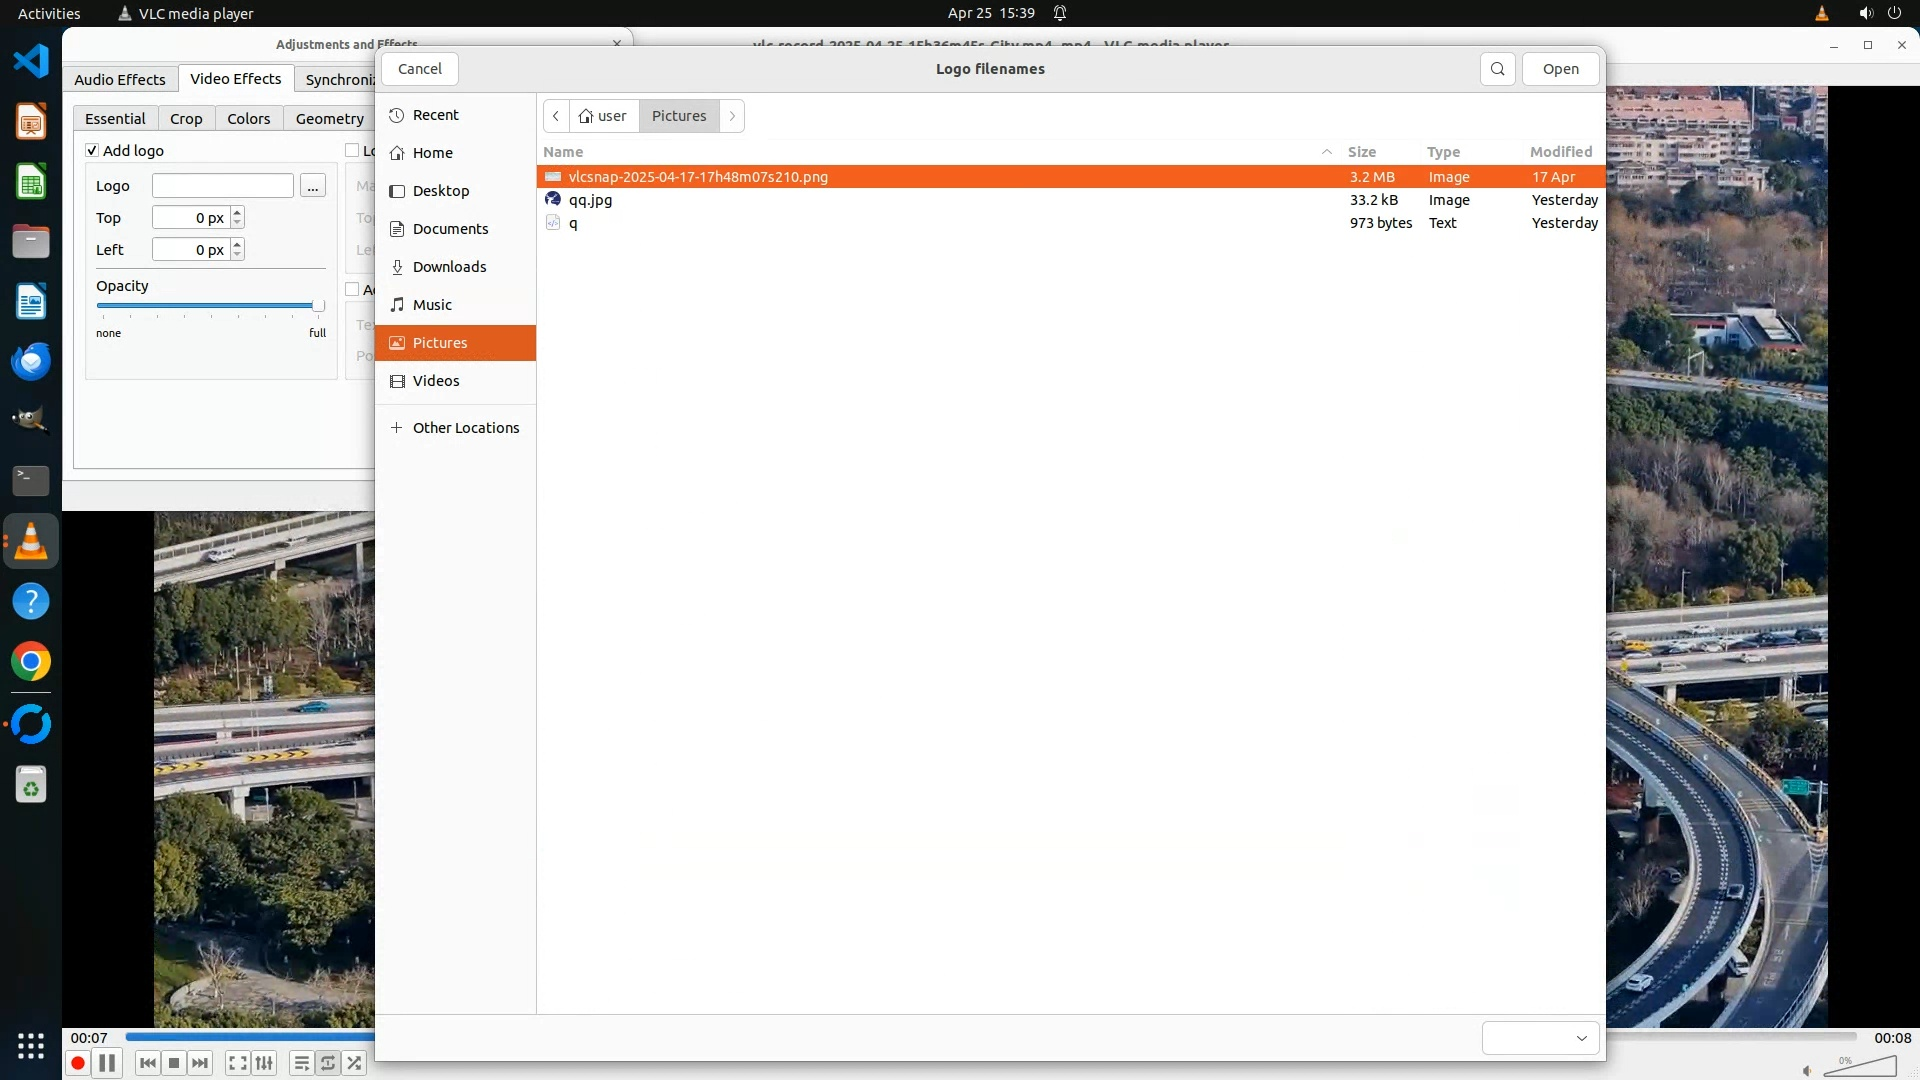Toggle fullscreen video mode
Screen dimensions: 1920x1080
(x=237, y=1063)
